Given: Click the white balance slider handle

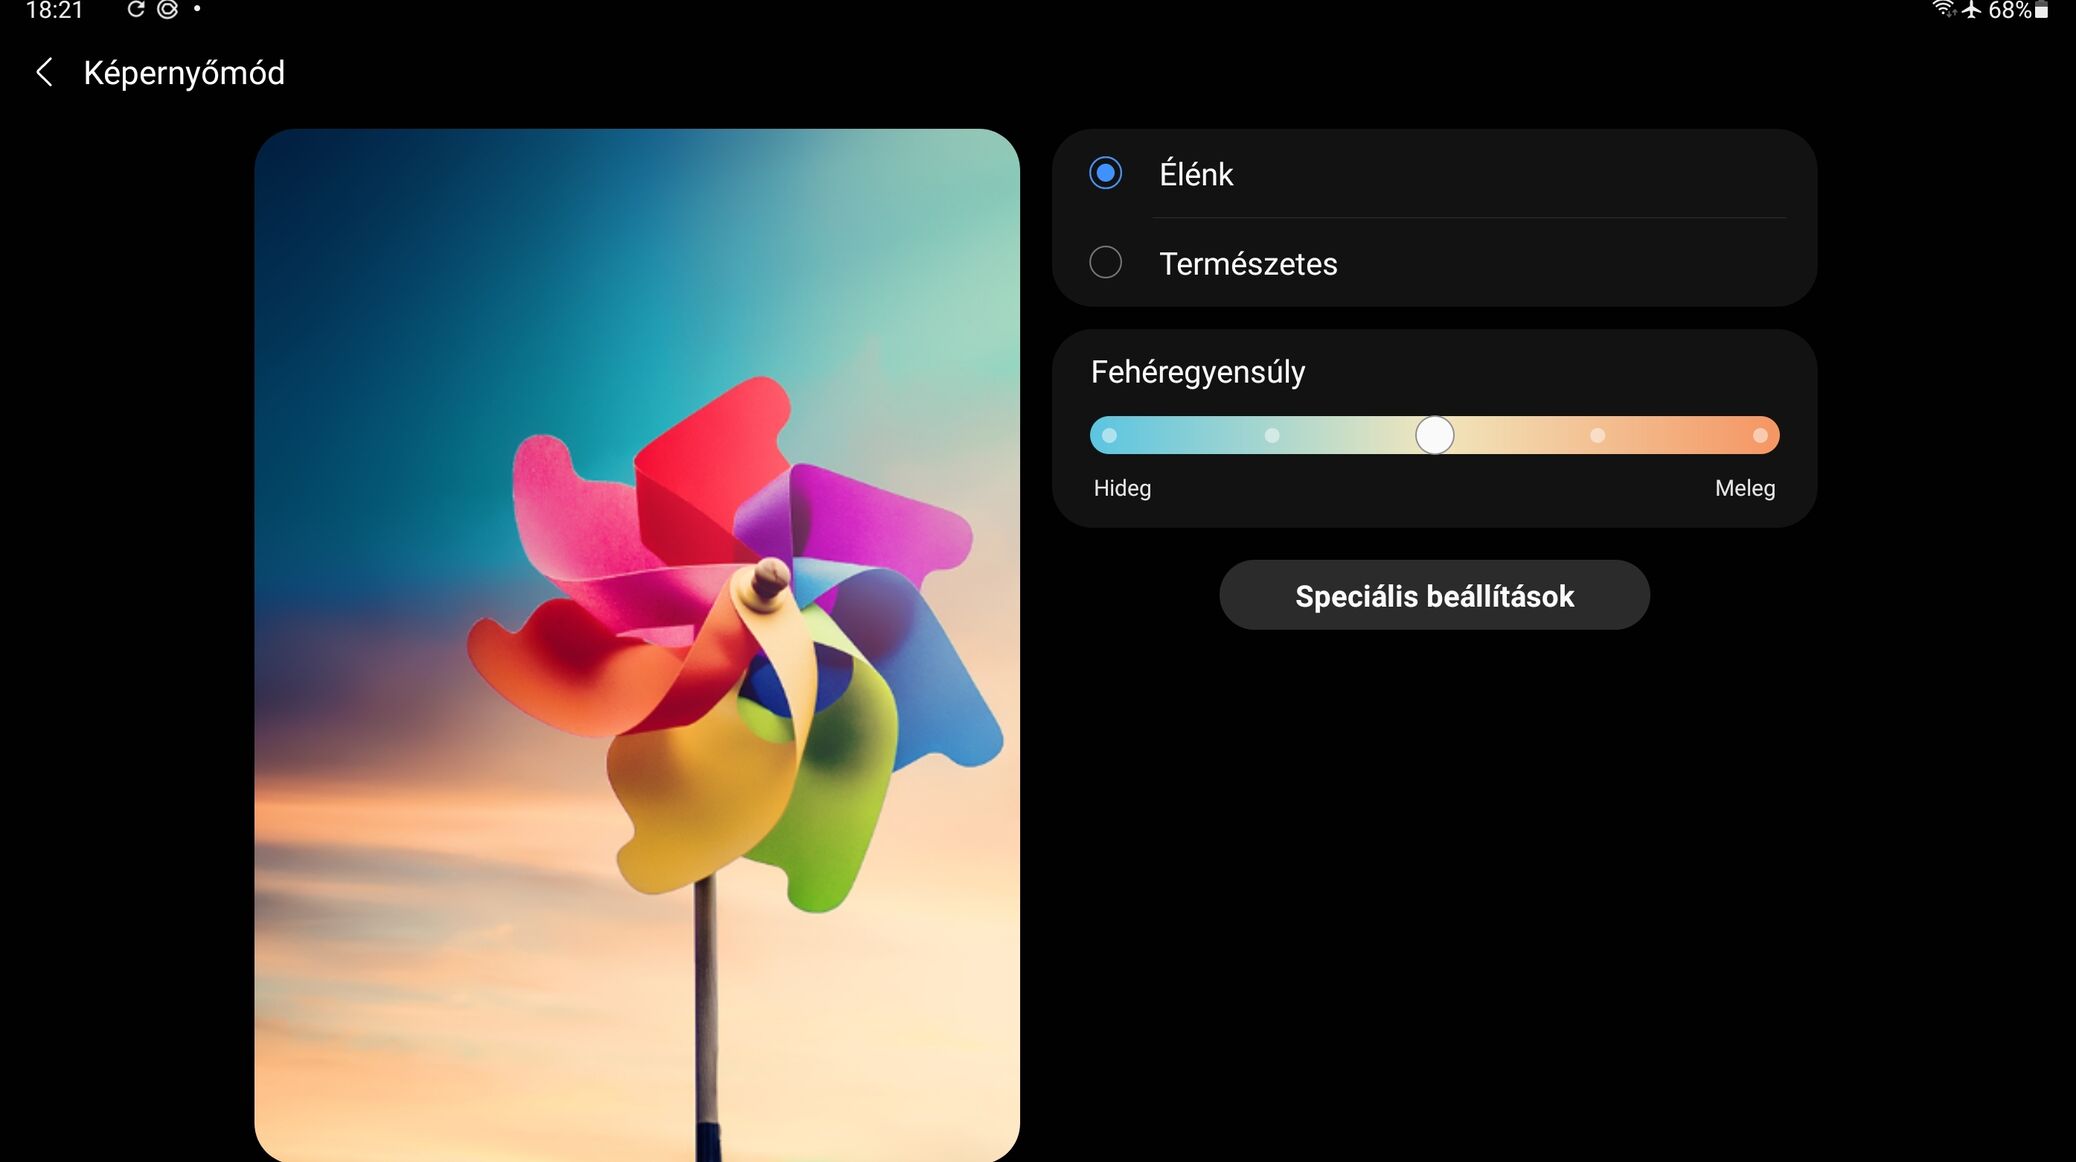Looking at the screenshot, I should (1434, 435).
